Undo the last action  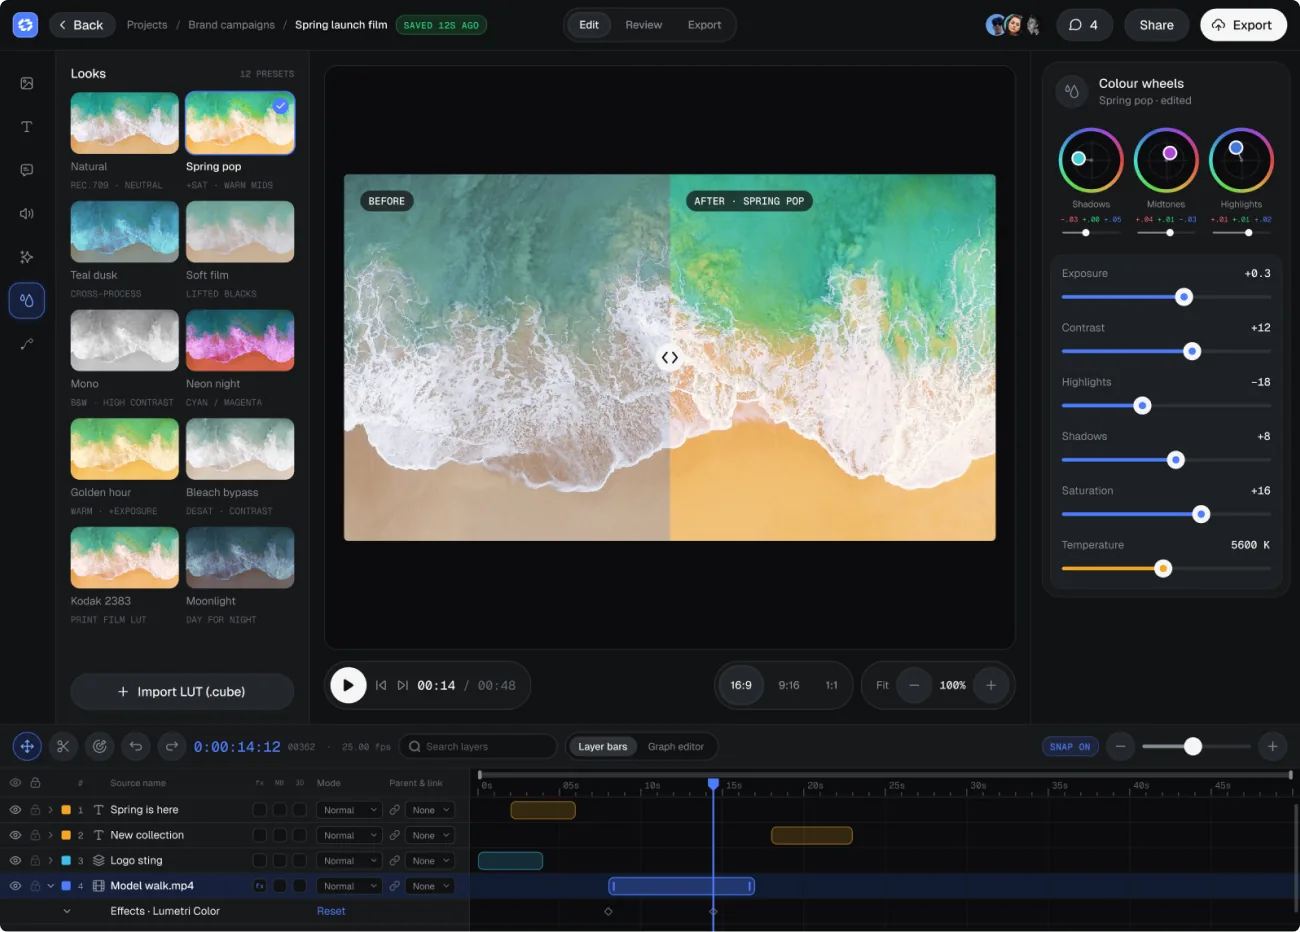tap(136, 746)
